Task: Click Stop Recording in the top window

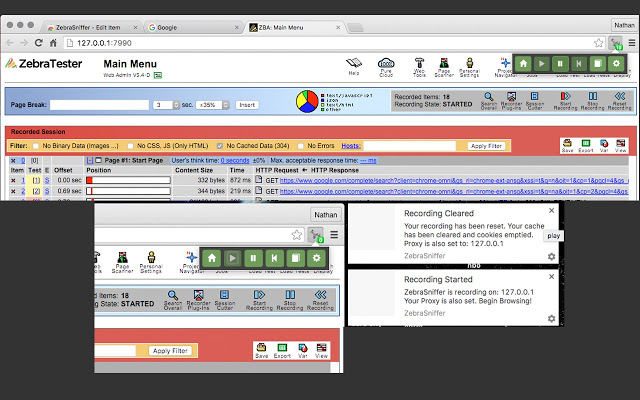Action: point(592,101)
